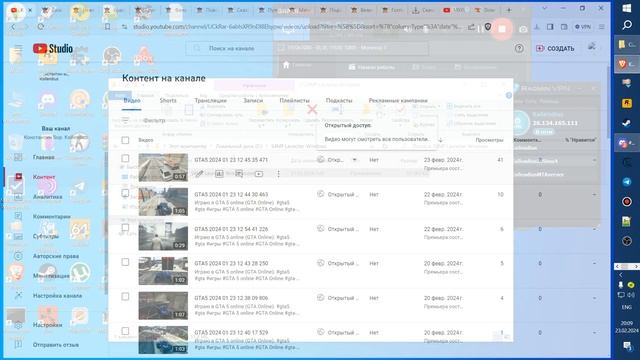Select checkbox for video GTA5 12 45 35 471
The image size is (640, 360).
[x=125, y=158]
